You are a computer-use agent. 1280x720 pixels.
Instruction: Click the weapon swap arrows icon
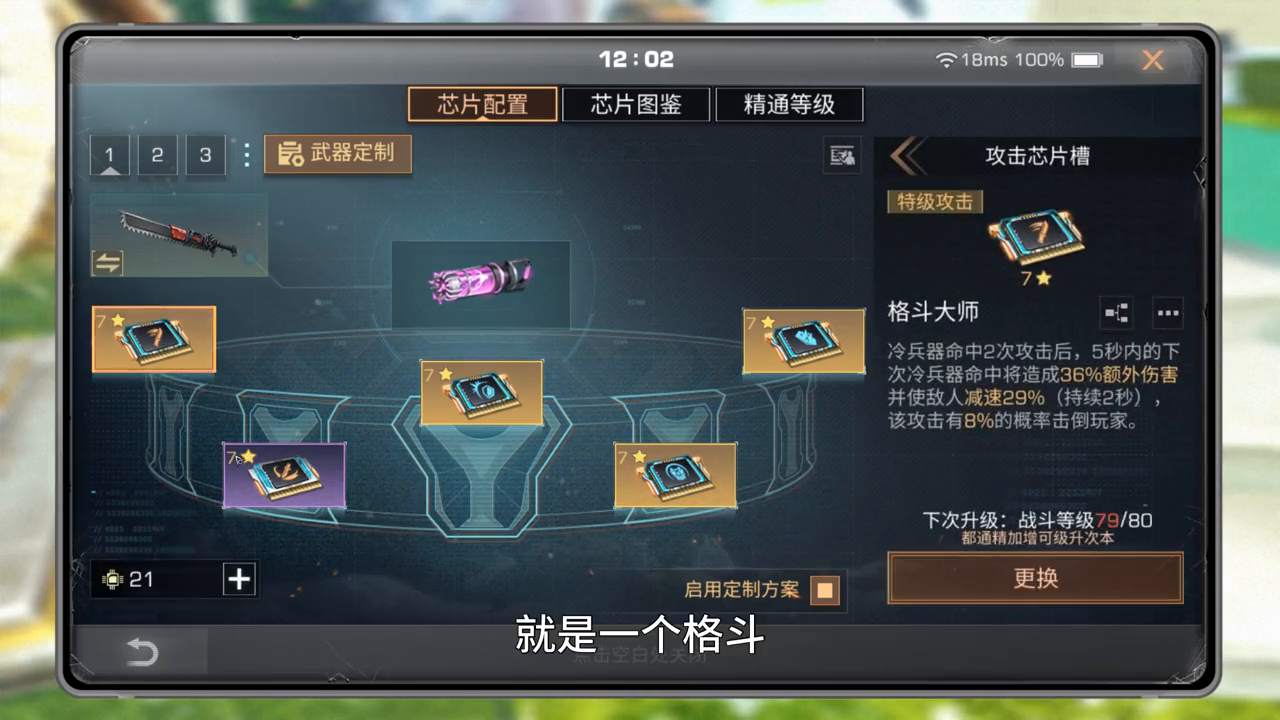point(107,262)
